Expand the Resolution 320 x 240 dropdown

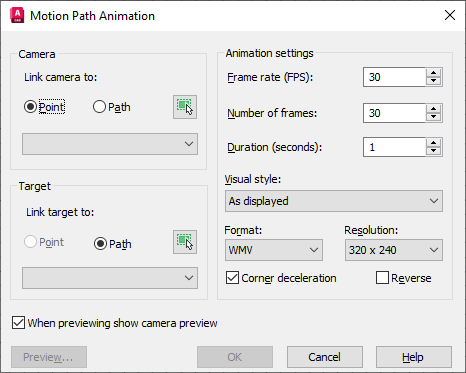click(394, 250)
